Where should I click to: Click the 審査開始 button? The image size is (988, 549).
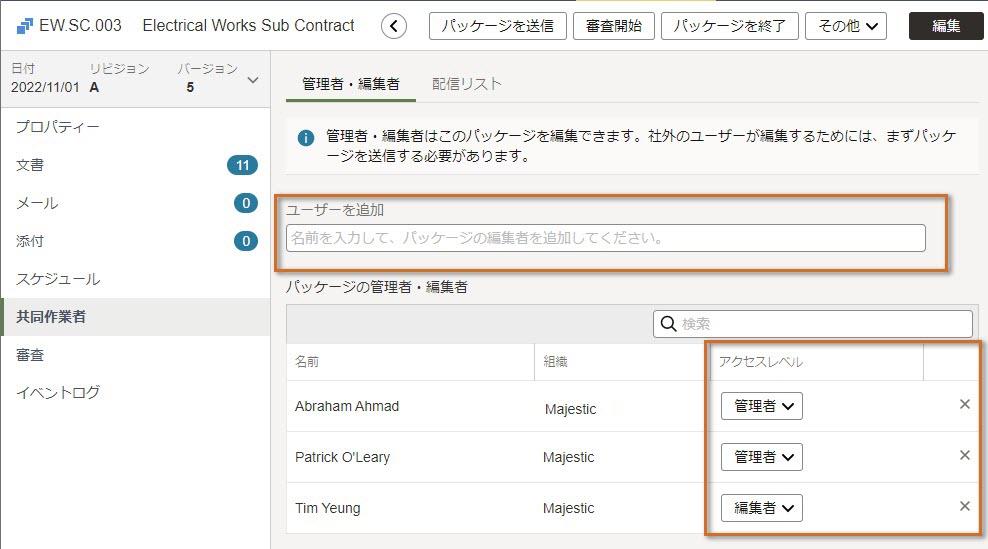coord(614,26)
